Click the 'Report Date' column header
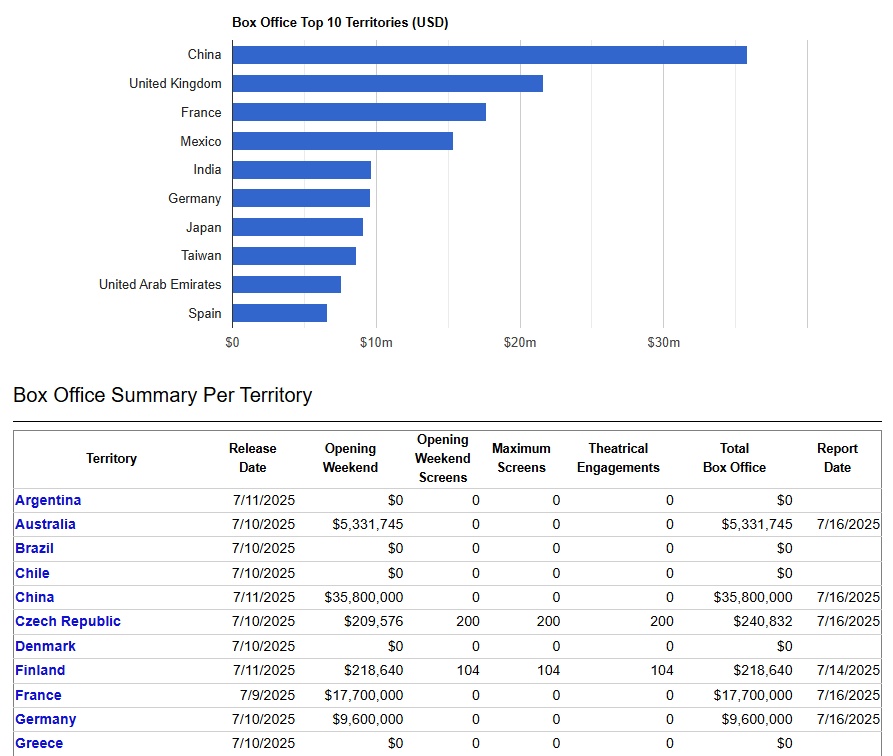 tap(837, 458)
